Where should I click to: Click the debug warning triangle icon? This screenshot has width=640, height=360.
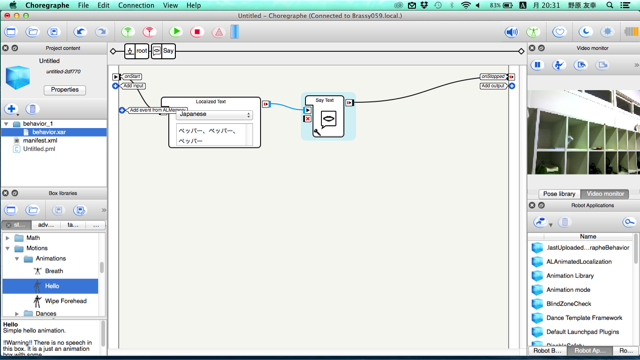click(219, 32)
